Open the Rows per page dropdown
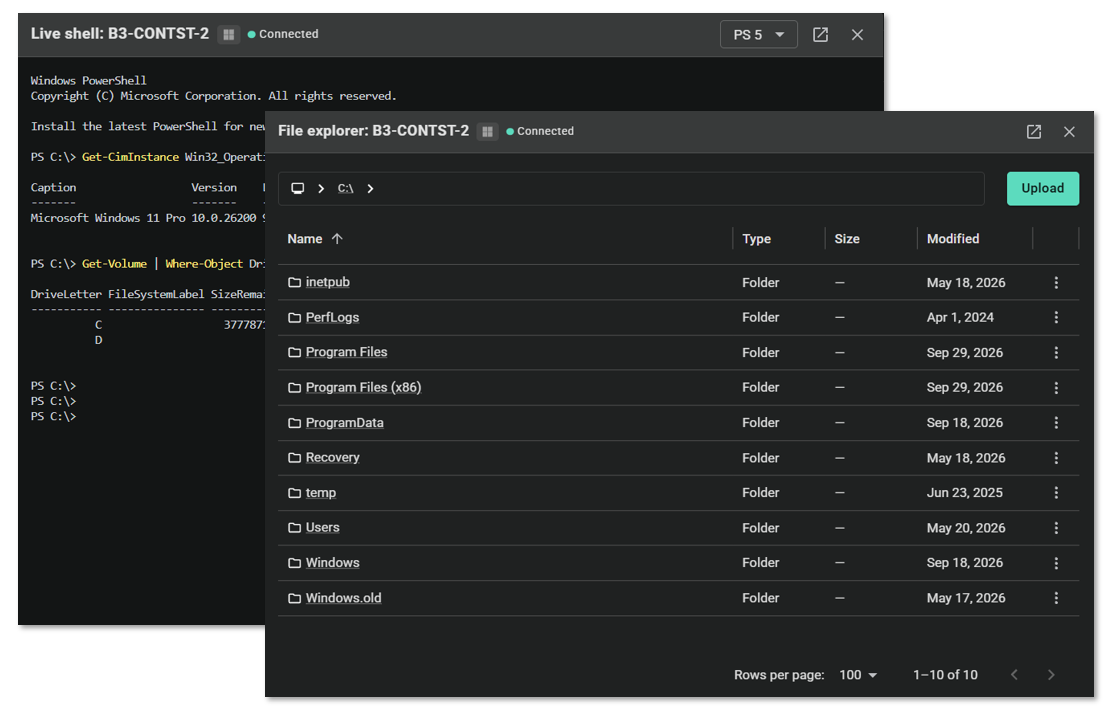Viewport: 1116px width, 712px height. pyautogui.click(x=858, y=675)
